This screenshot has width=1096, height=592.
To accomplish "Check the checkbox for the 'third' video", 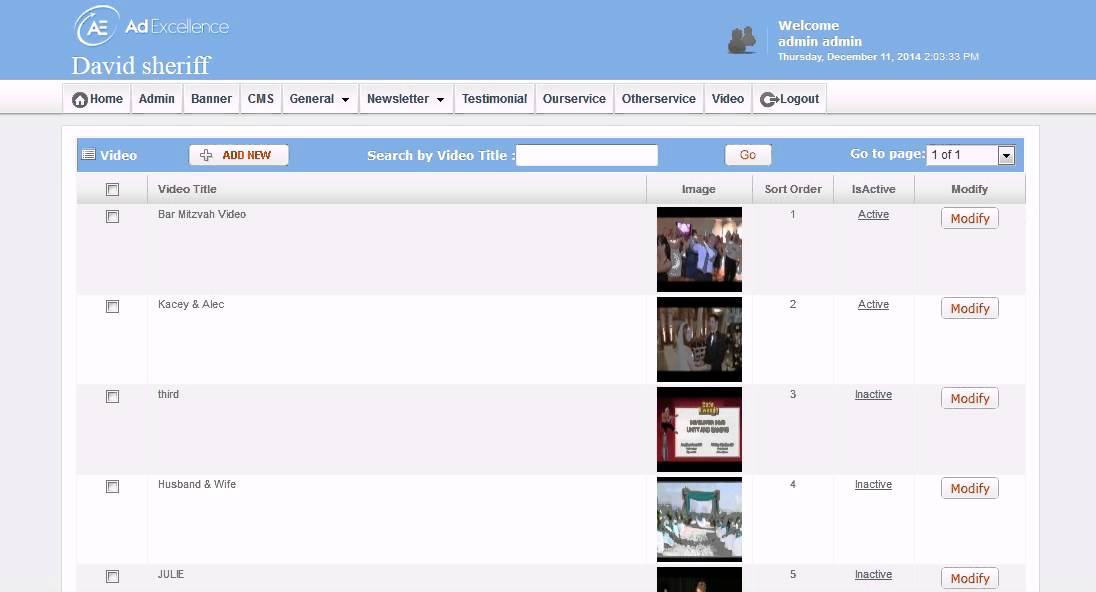I will click(113, 397).
